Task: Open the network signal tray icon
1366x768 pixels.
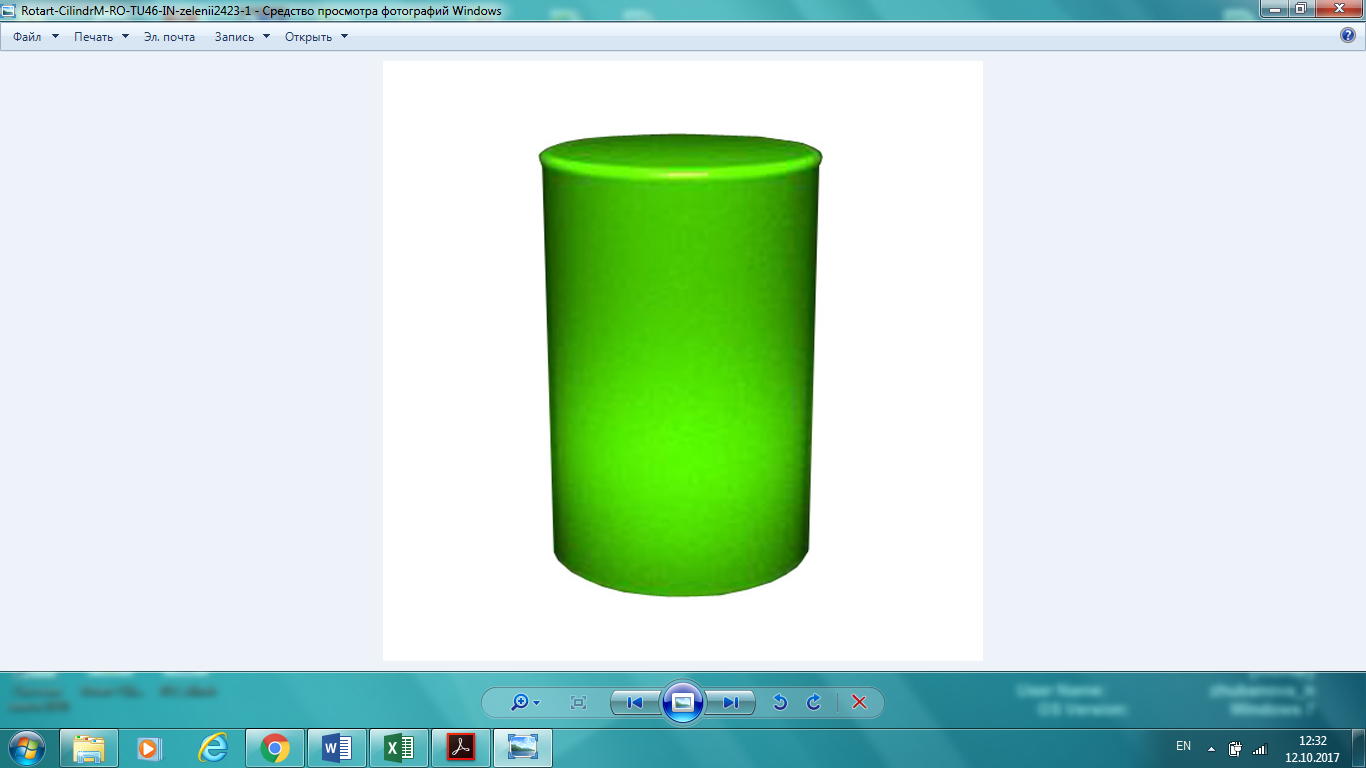Action: [x=1260, y=748]
